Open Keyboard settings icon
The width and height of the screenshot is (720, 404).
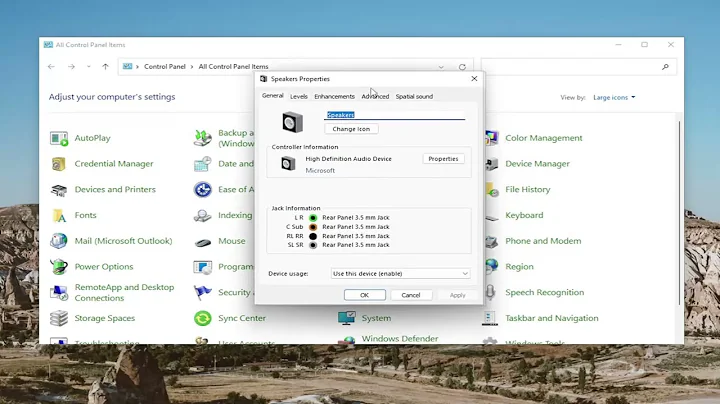tap(491, 217)
